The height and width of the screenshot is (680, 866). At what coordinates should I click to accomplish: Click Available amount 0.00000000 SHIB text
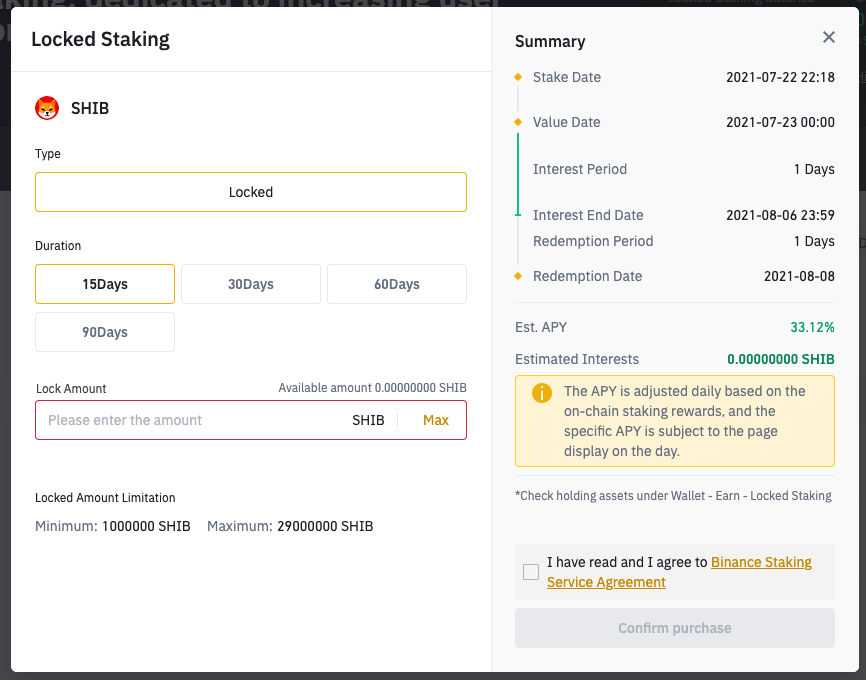(x=372, y=388)
